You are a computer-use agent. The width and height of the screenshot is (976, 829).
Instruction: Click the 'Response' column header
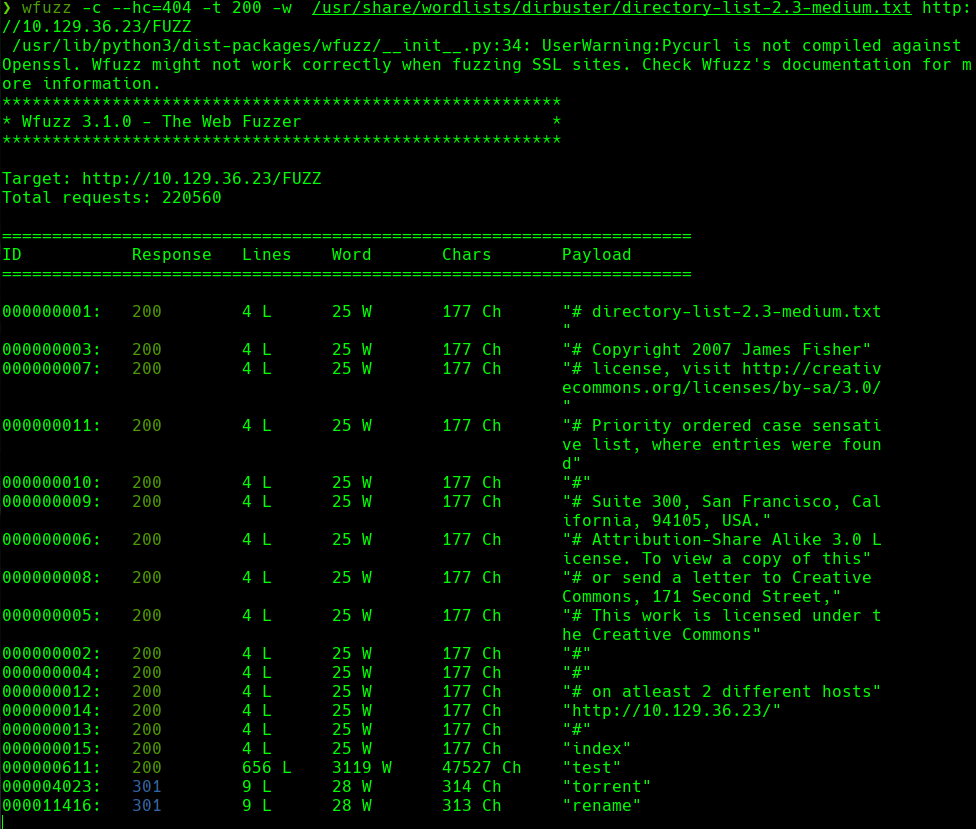point(172,255)
